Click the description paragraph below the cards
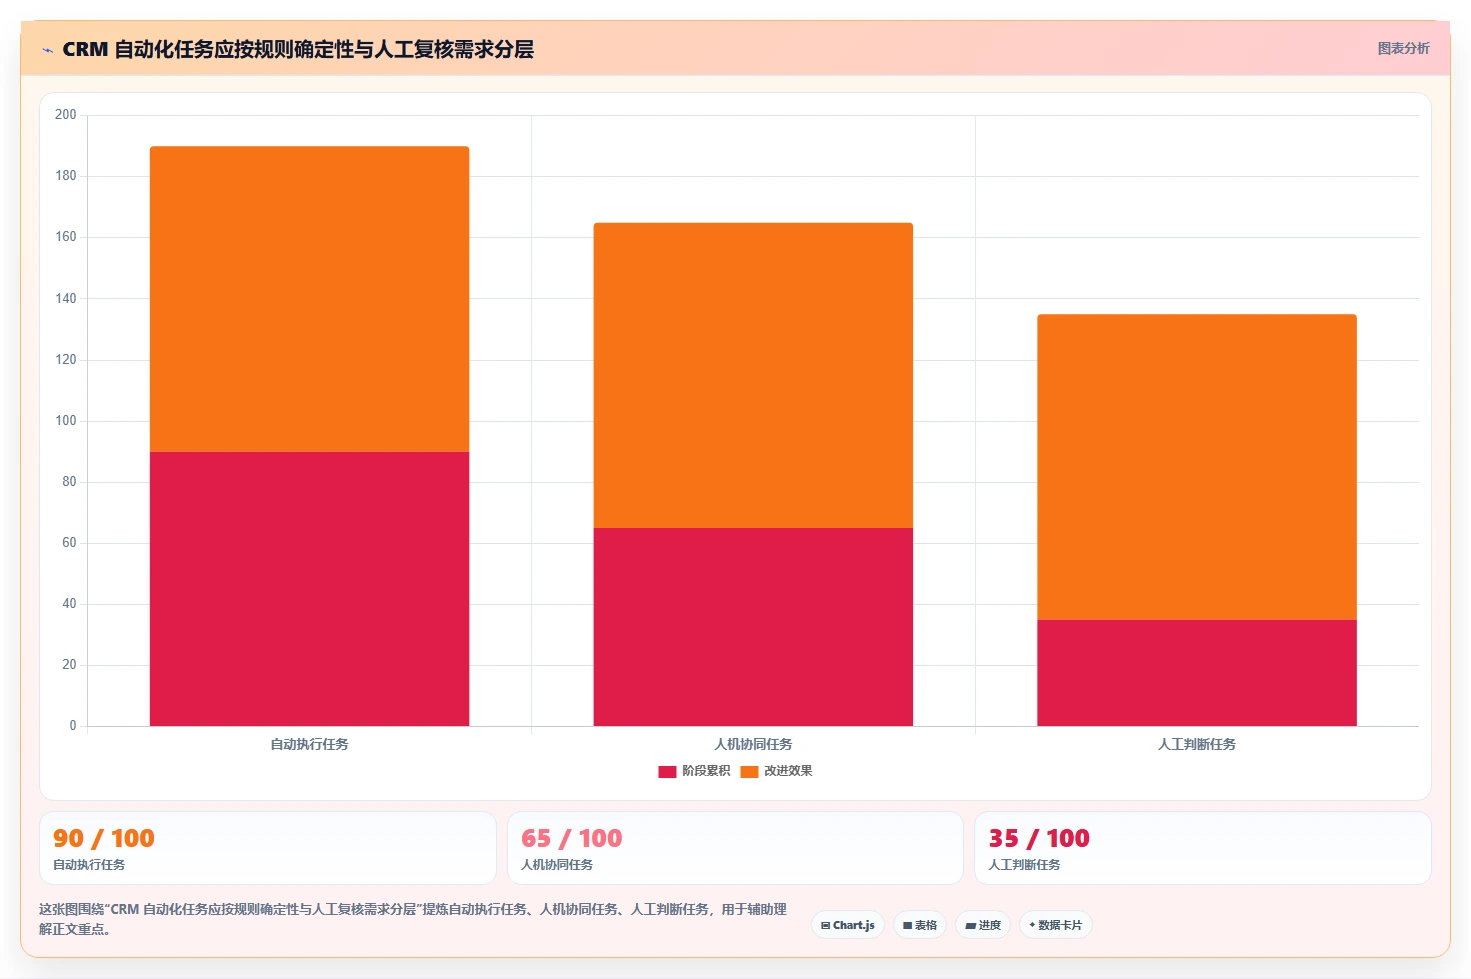 (413, 919)
